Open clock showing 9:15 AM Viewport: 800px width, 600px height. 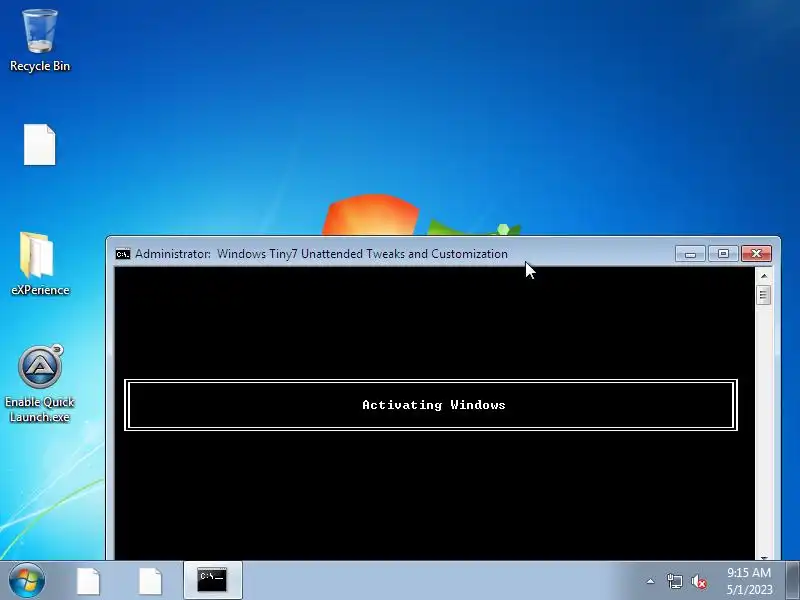pyautogui.click(x=749, y=581)
